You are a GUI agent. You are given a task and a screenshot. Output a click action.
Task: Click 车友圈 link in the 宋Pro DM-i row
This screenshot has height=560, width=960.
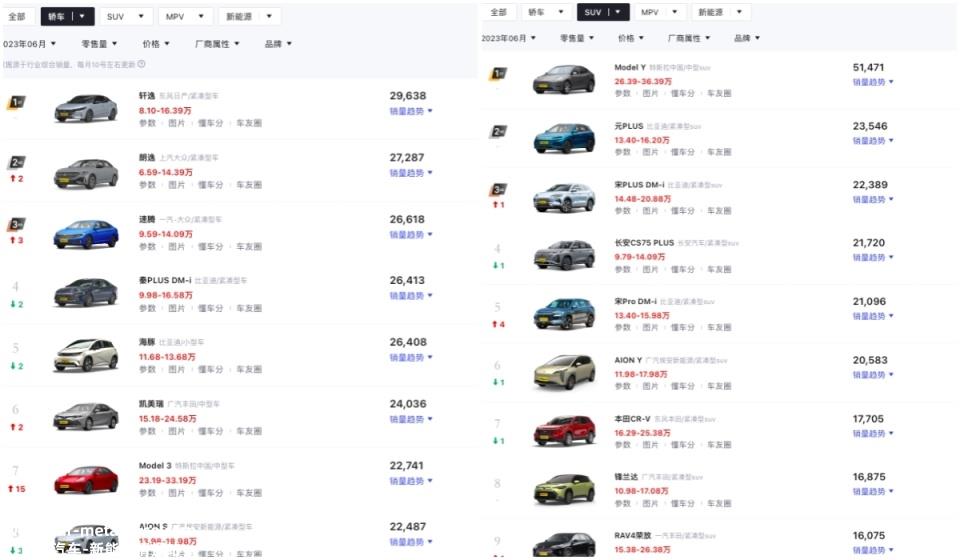(719, 327)
